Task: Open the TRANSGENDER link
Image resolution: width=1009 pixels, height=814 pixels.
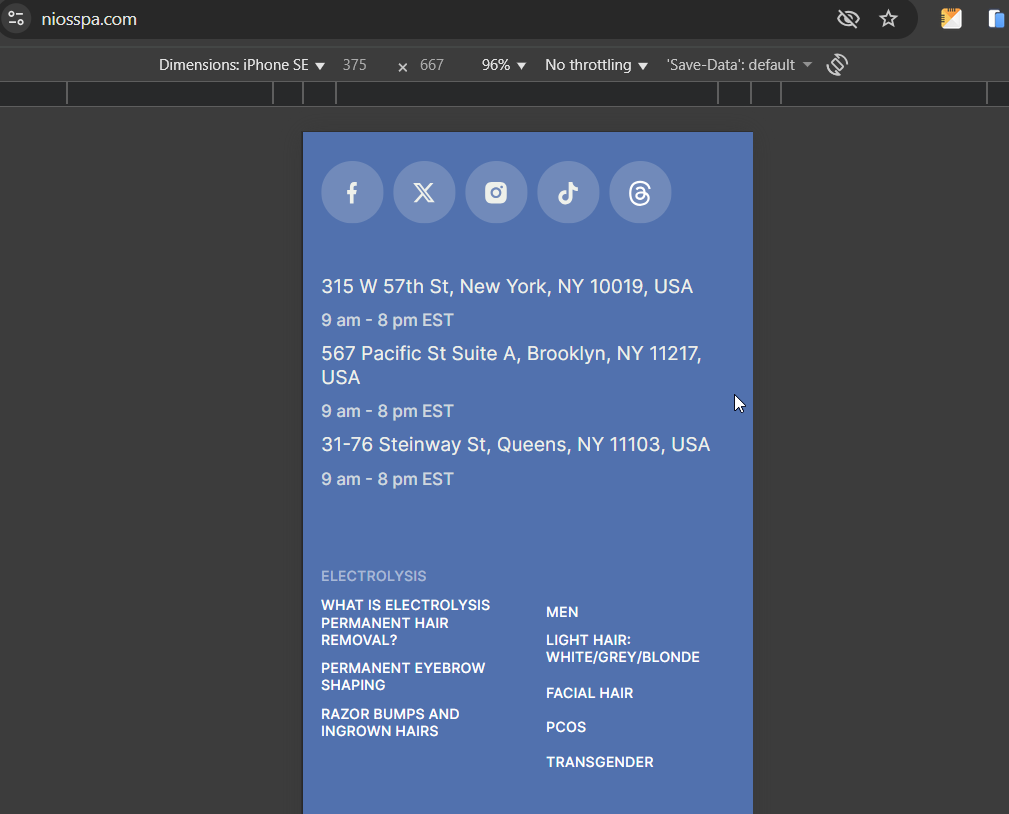Action: pos(600,762)
